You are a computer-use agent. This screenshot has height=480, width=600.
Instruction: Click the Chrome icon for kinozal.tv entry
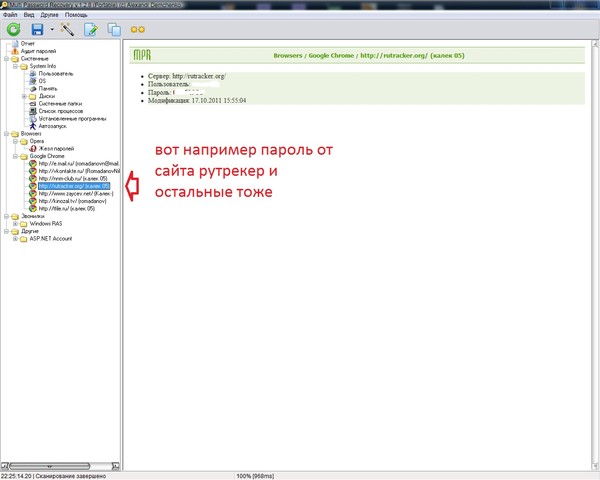33,201
